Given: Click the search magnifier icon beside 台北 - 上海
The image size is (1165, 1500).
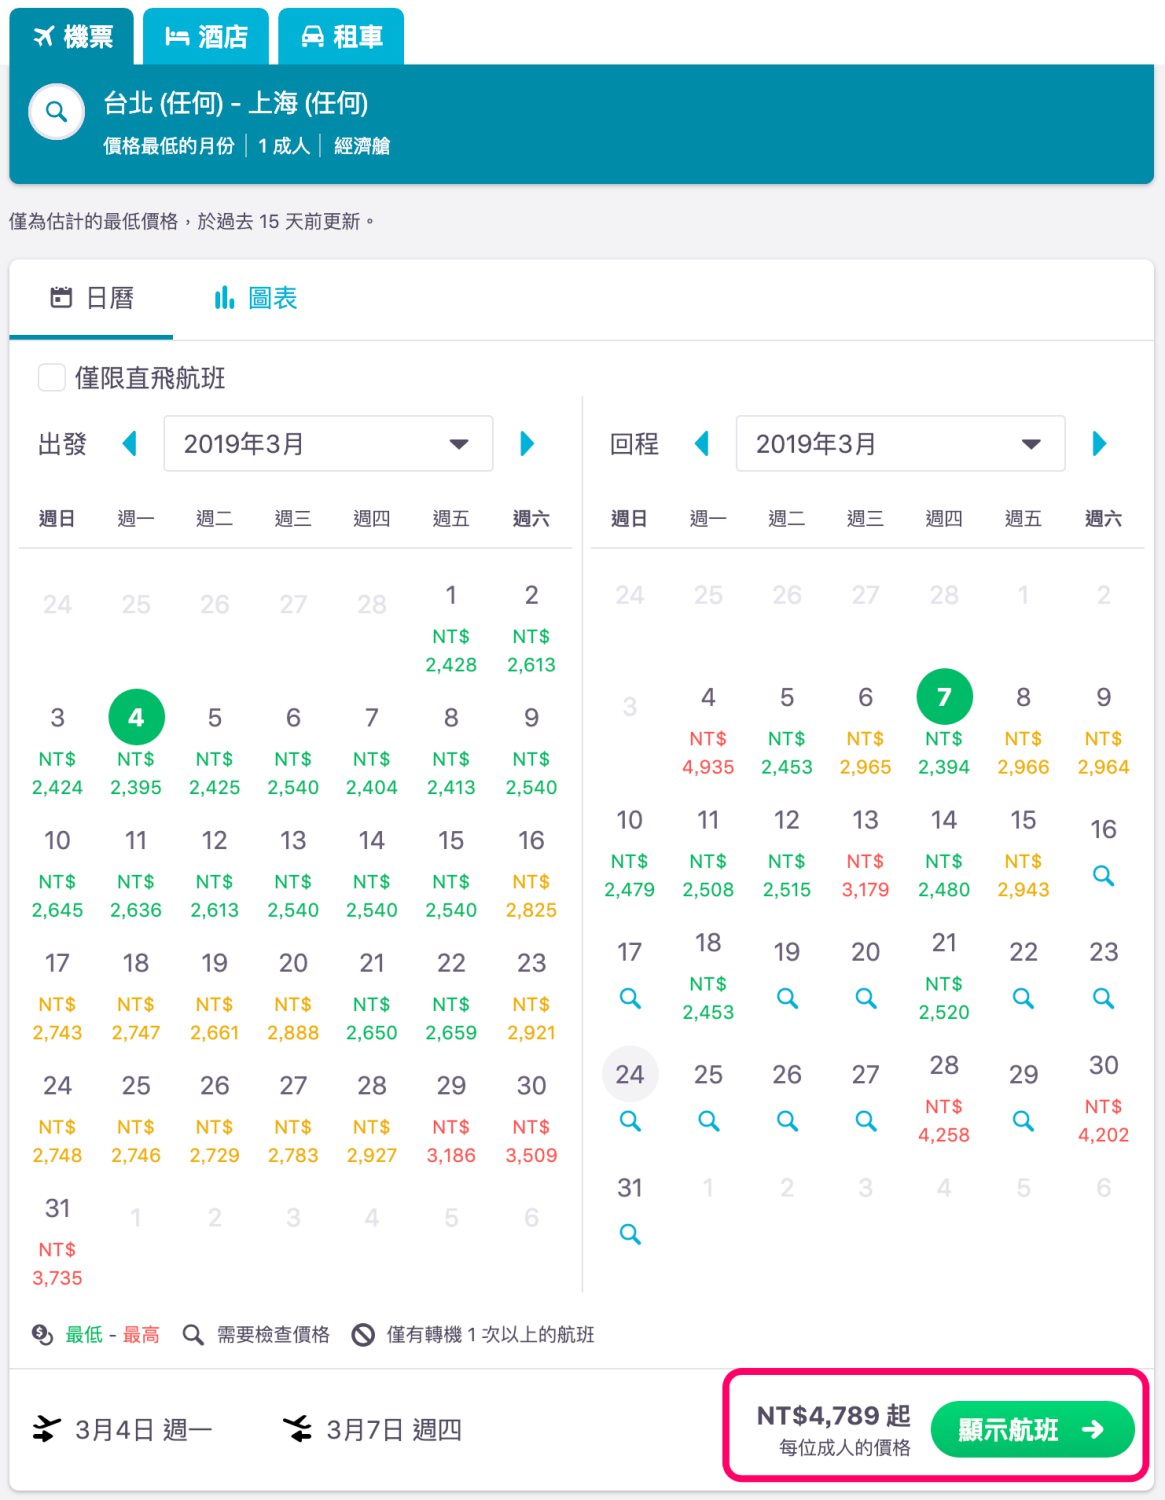Looking at the screenshot, I should coord(57,111).
